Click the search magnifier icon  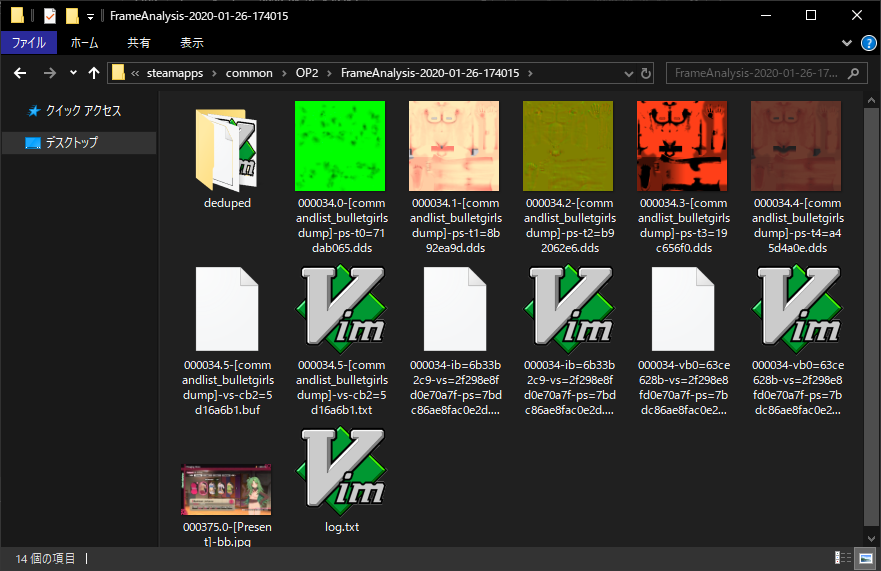coord(853,73)
